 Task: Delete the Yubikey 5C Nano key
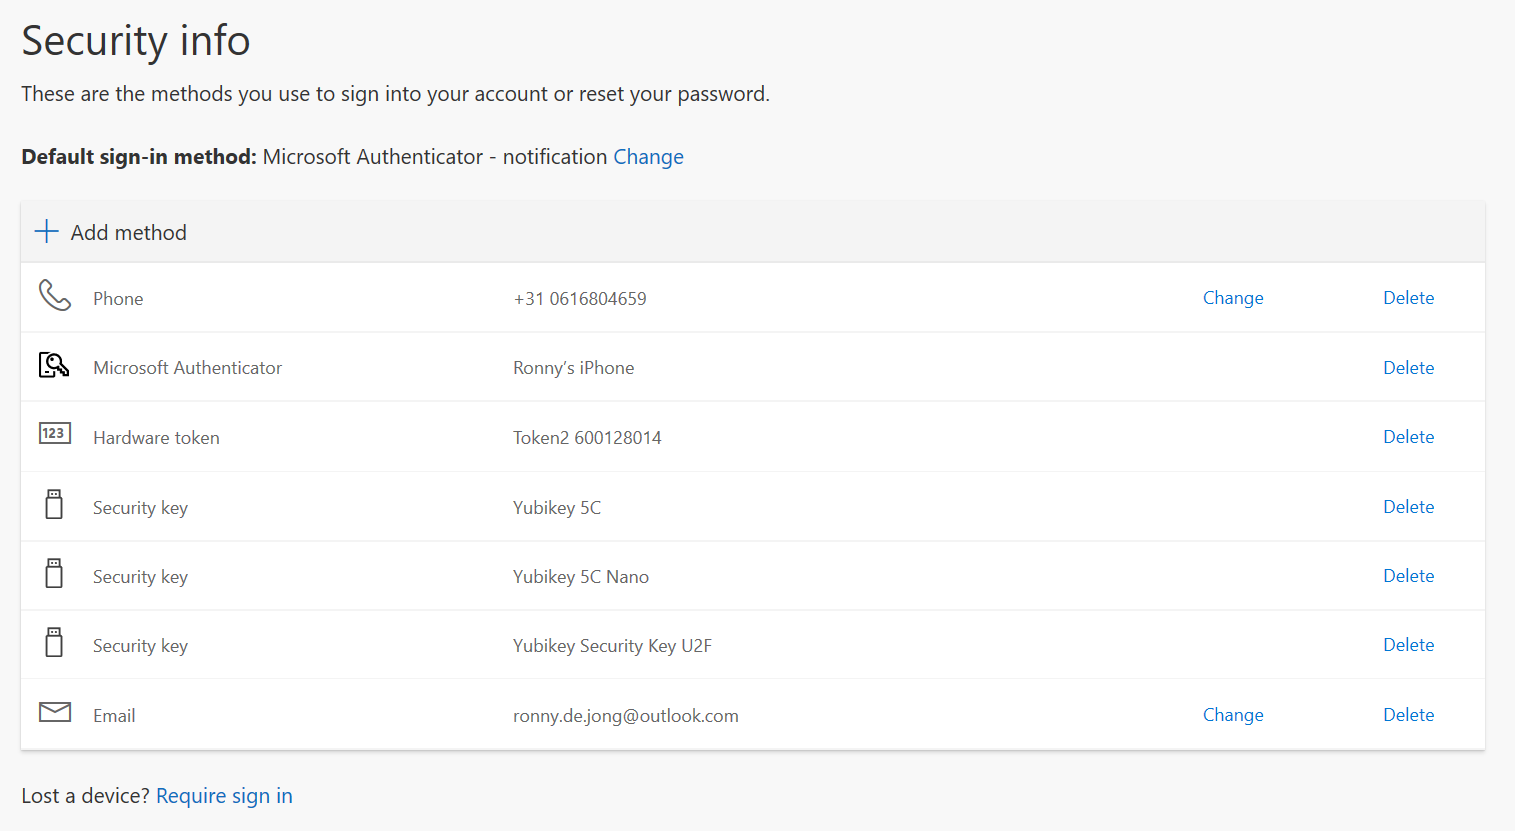(x=1408, y=576)
